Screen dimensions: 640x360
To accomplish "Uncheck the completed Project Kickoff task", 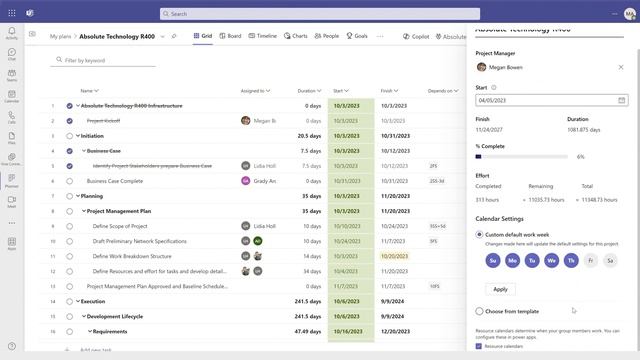I will pos(69,121).
